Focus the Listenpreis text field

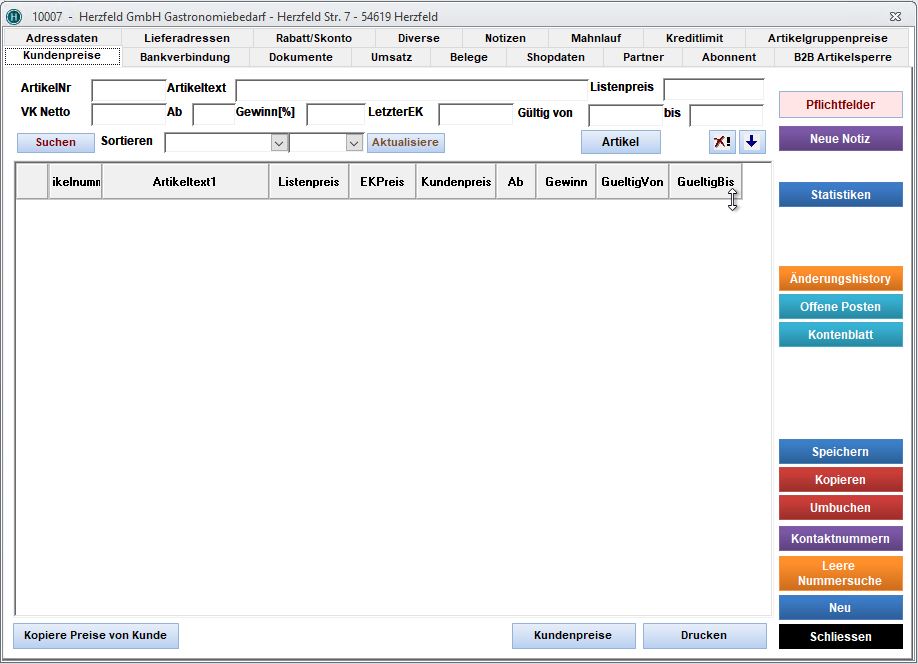[x=713, y=90]
